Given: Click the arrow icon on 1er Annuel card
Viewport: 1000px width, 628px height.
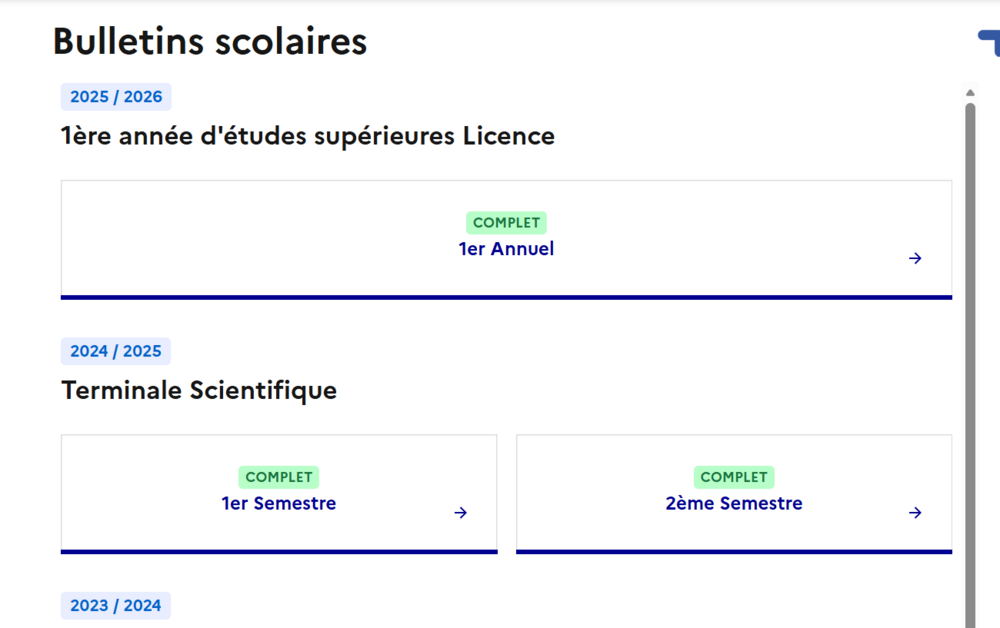Looking at the screenshot, I should 915,258.
